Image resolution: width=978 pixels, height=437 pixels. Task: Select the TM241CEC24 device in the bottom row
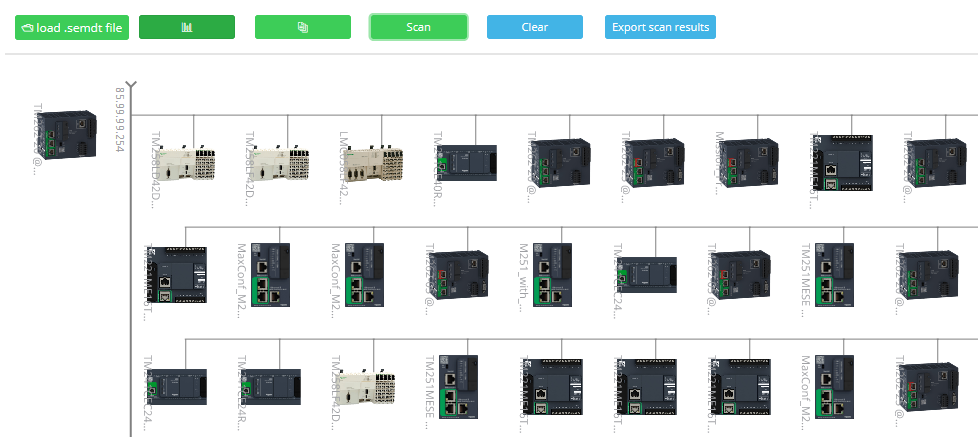coord(178,387)
